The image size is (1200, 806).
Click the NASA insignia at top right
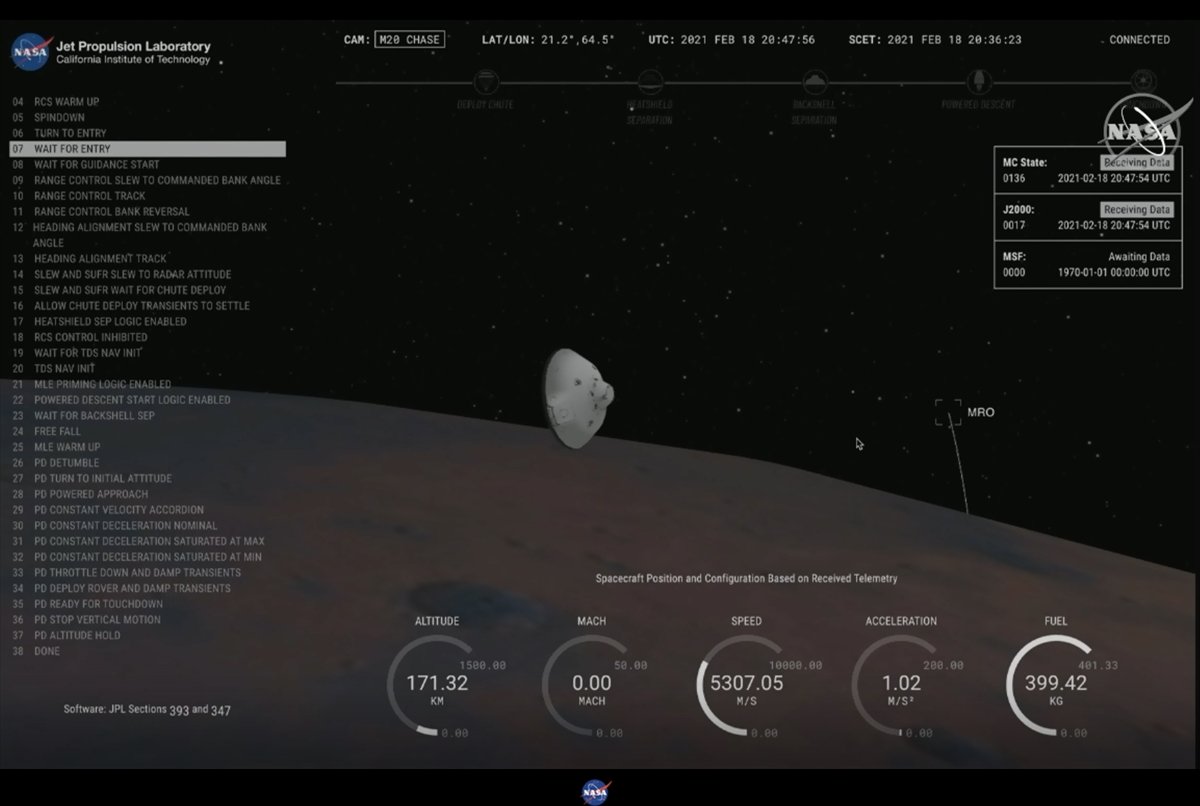pos(1142,128)
